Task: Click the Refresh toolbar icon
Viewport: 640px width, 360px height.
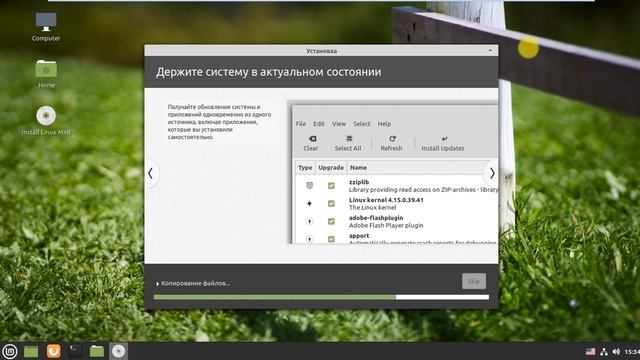Action: pyautogui.click(x=391, y=143)
